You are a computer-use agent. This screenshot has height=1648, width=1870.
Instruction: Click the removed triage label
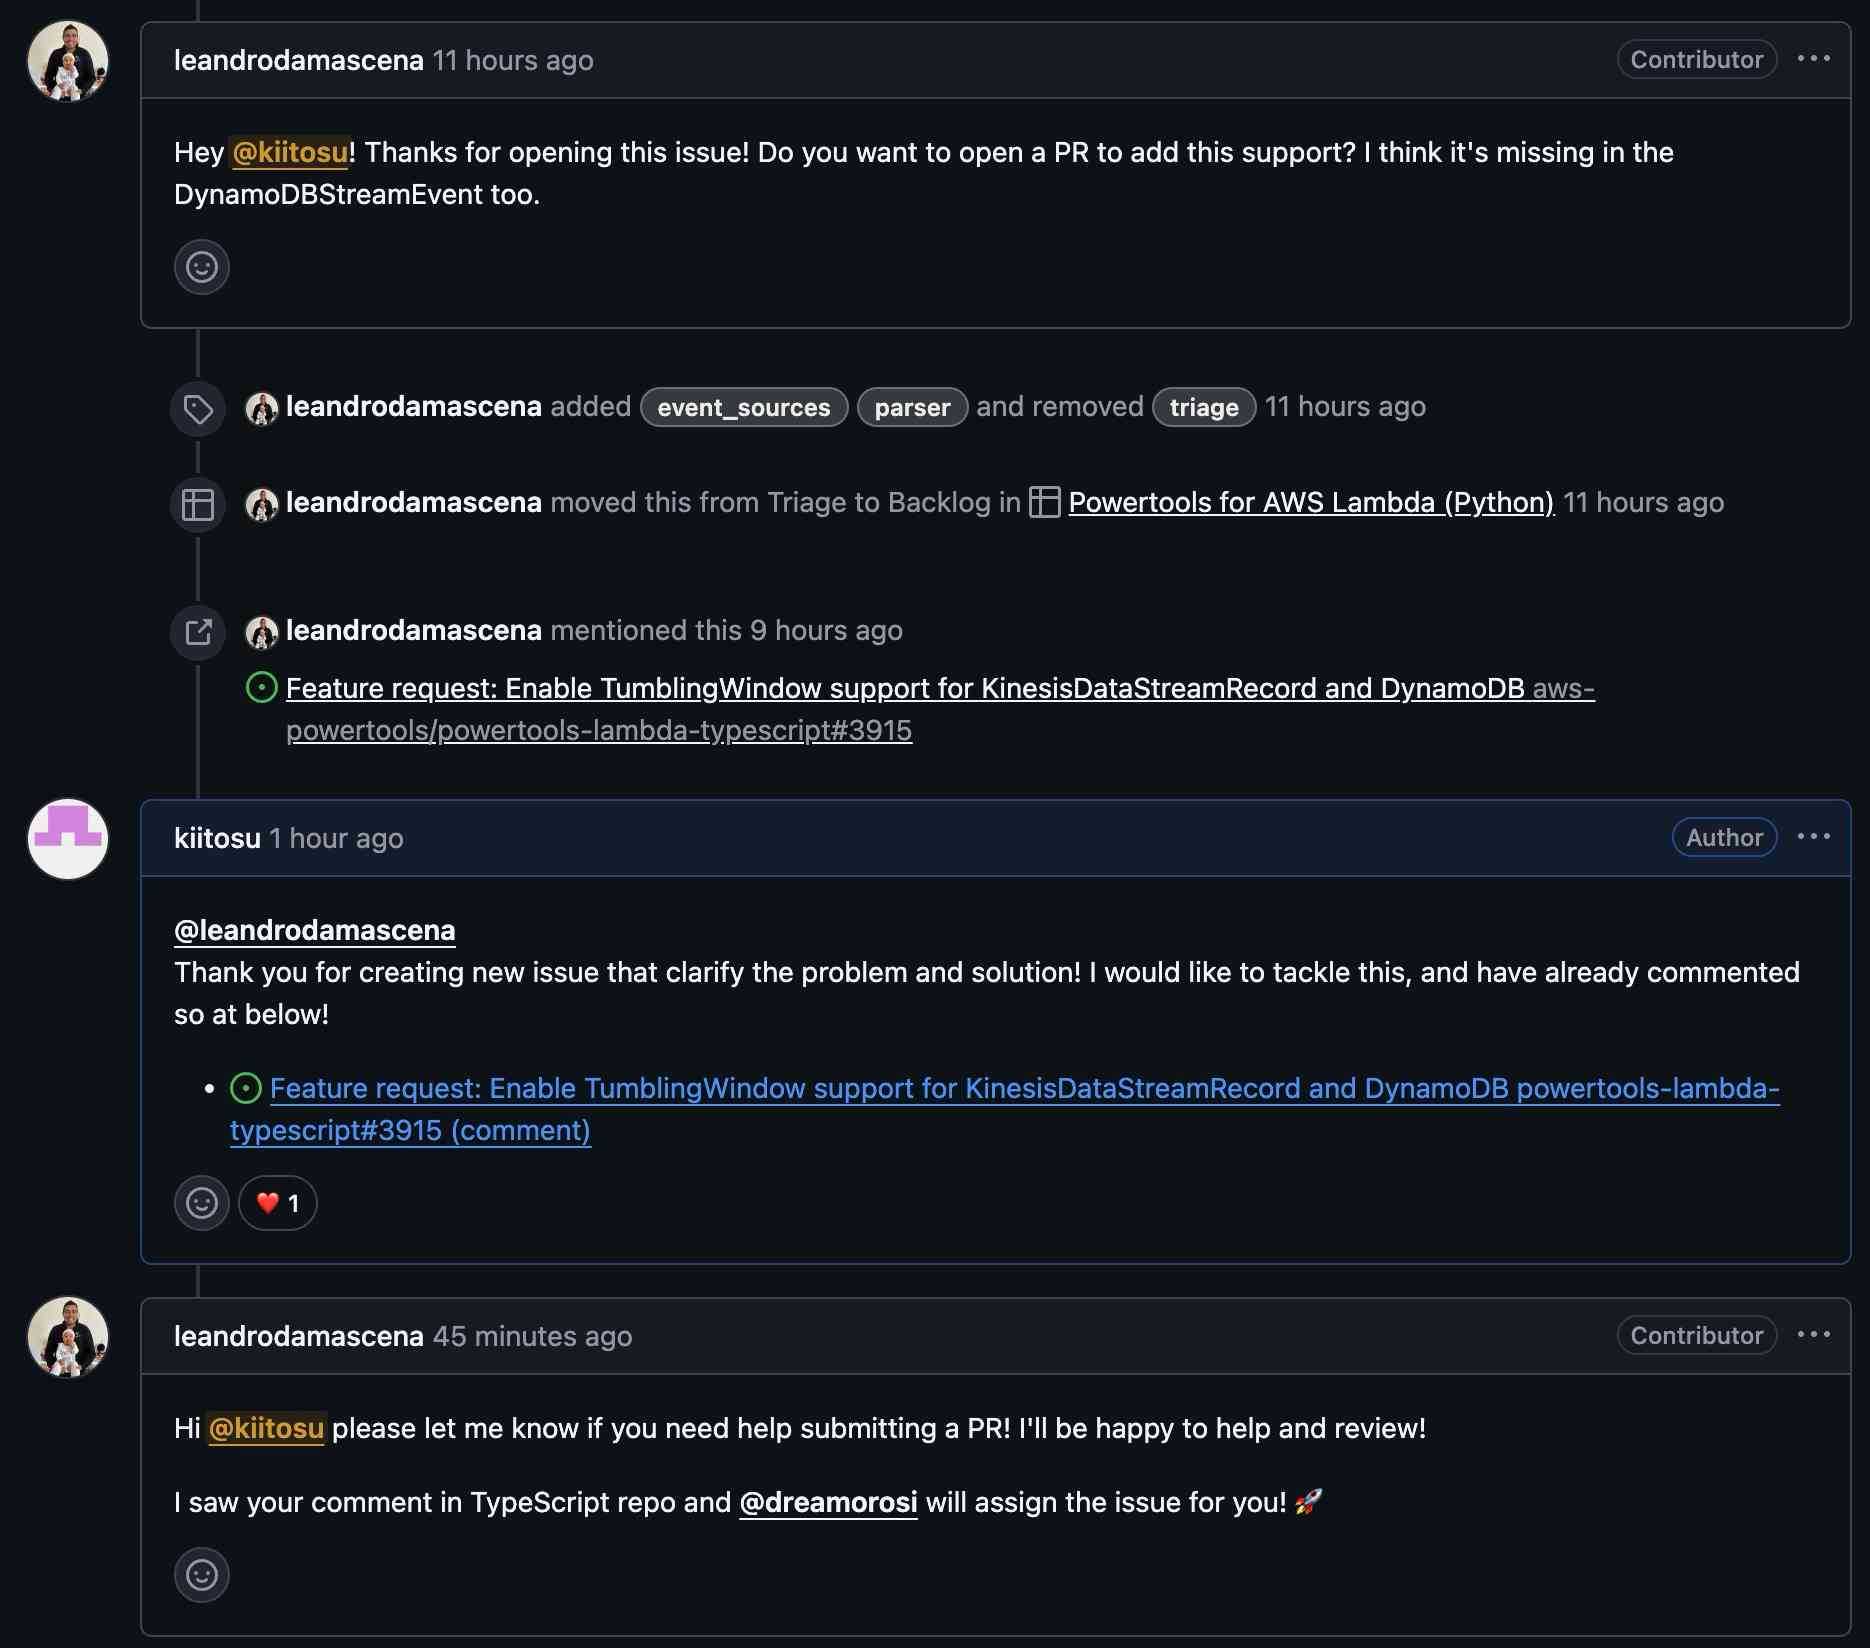(x=1203, y=407)
